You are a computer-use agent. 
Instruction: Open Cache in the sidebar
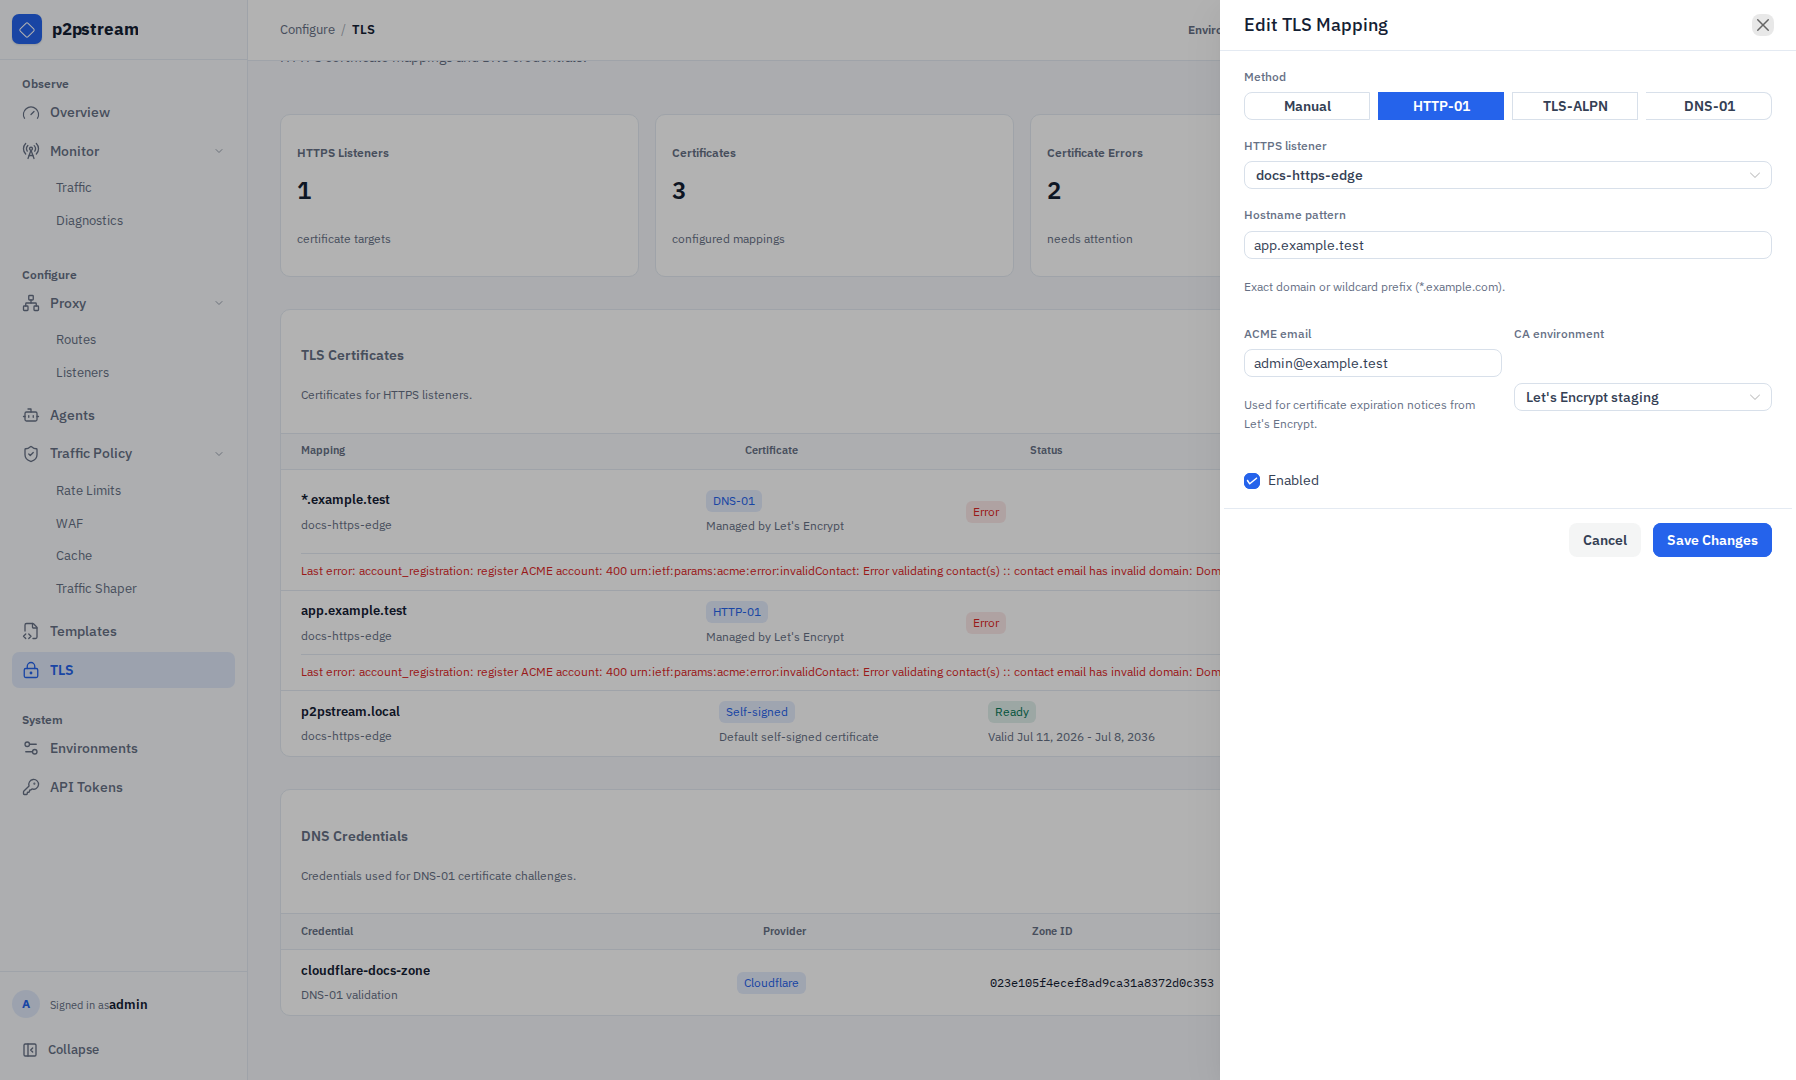(73, 555)
